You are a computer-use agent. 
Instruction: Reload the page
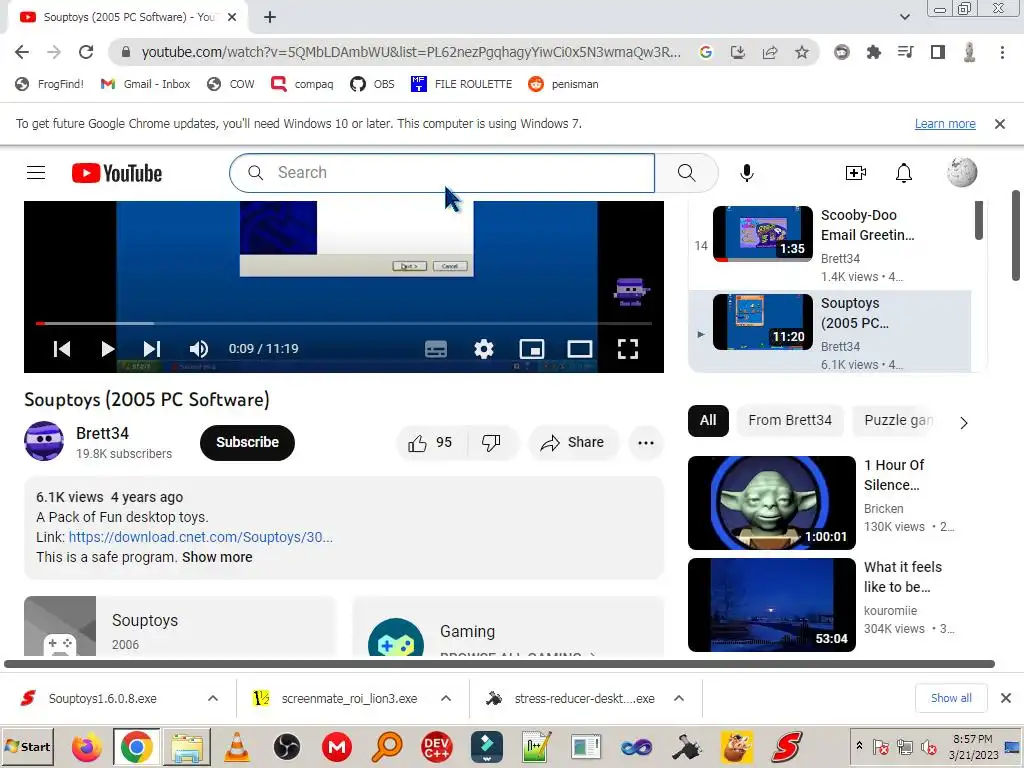click(x=86, y=52)
